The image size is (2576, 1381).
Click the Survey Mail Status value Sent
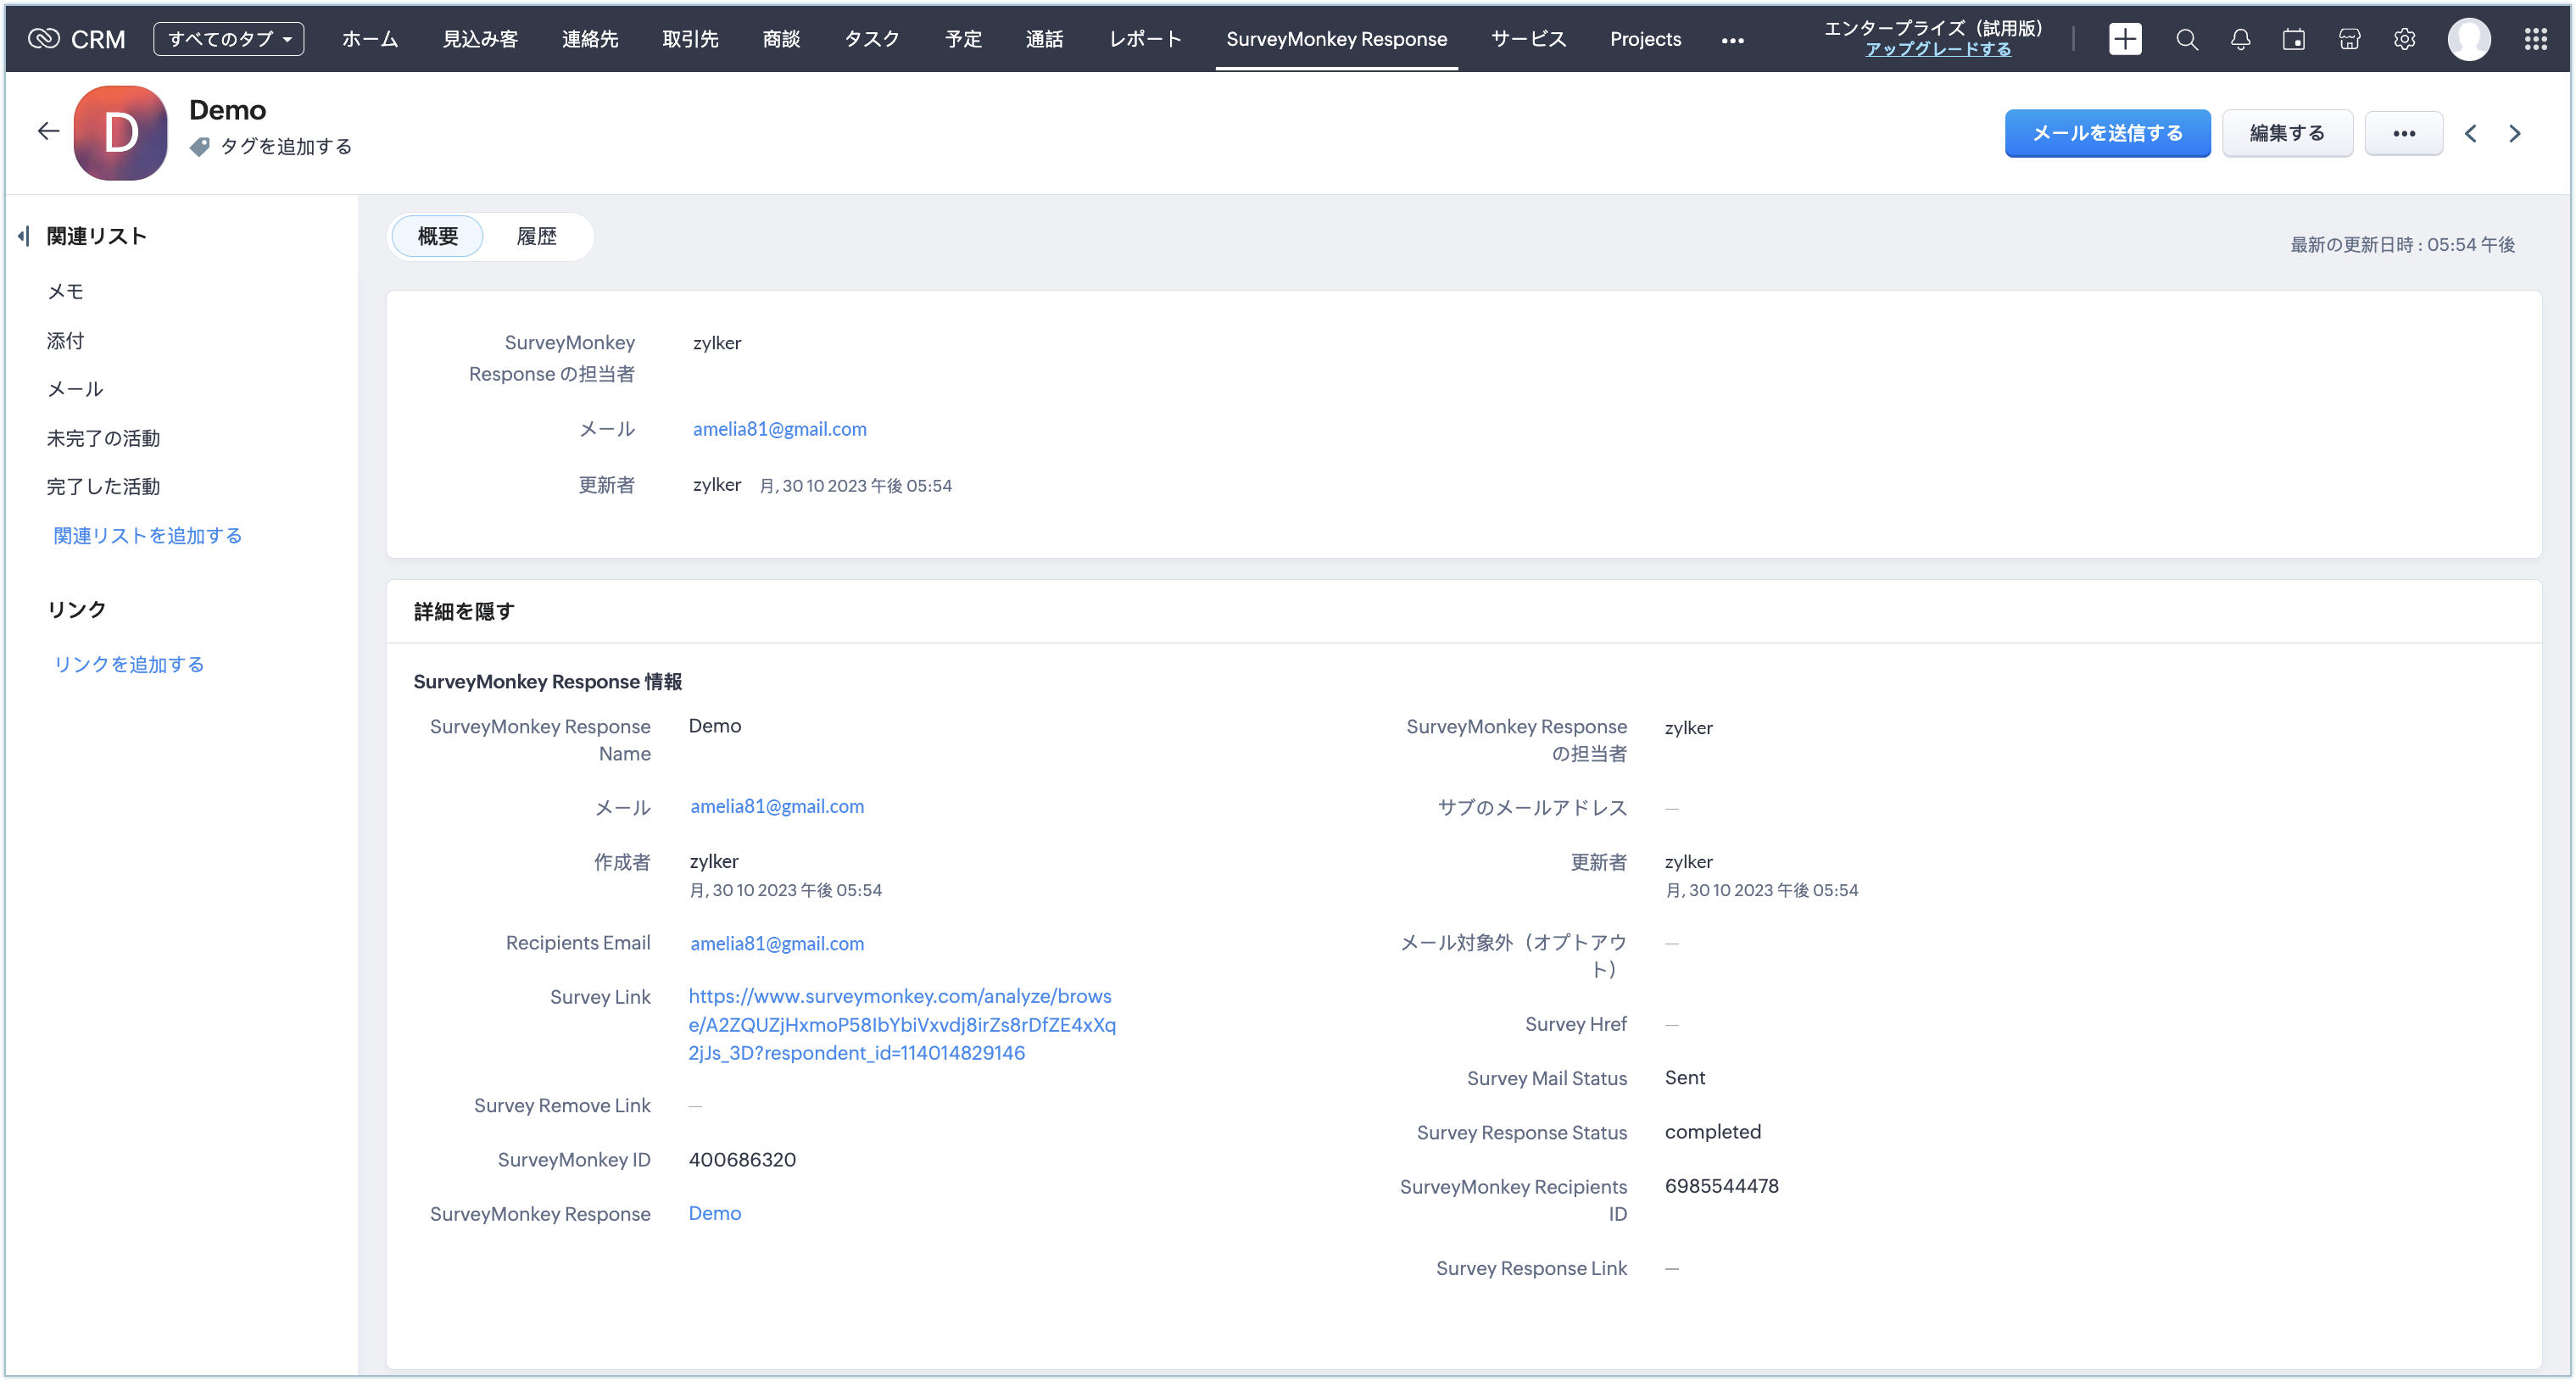(1685, 1077)
